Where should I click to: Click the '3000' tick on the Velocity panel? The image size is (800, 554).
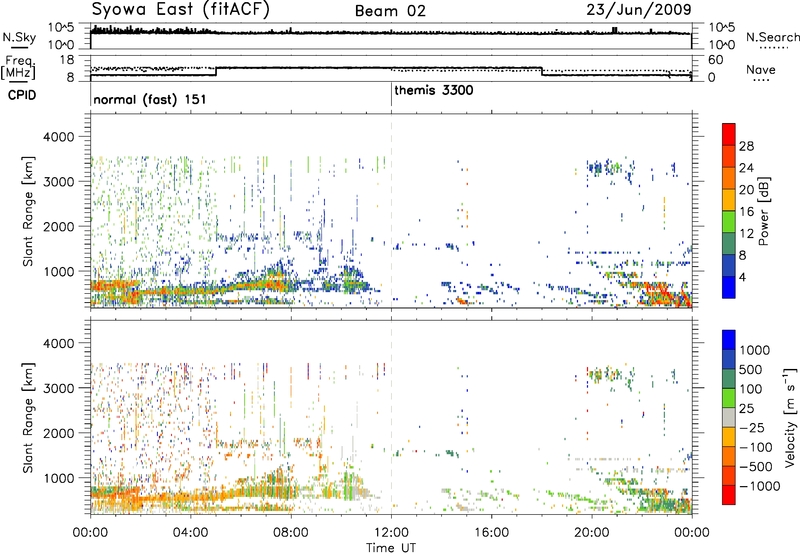pyautogui.click(x=59, y=388)
